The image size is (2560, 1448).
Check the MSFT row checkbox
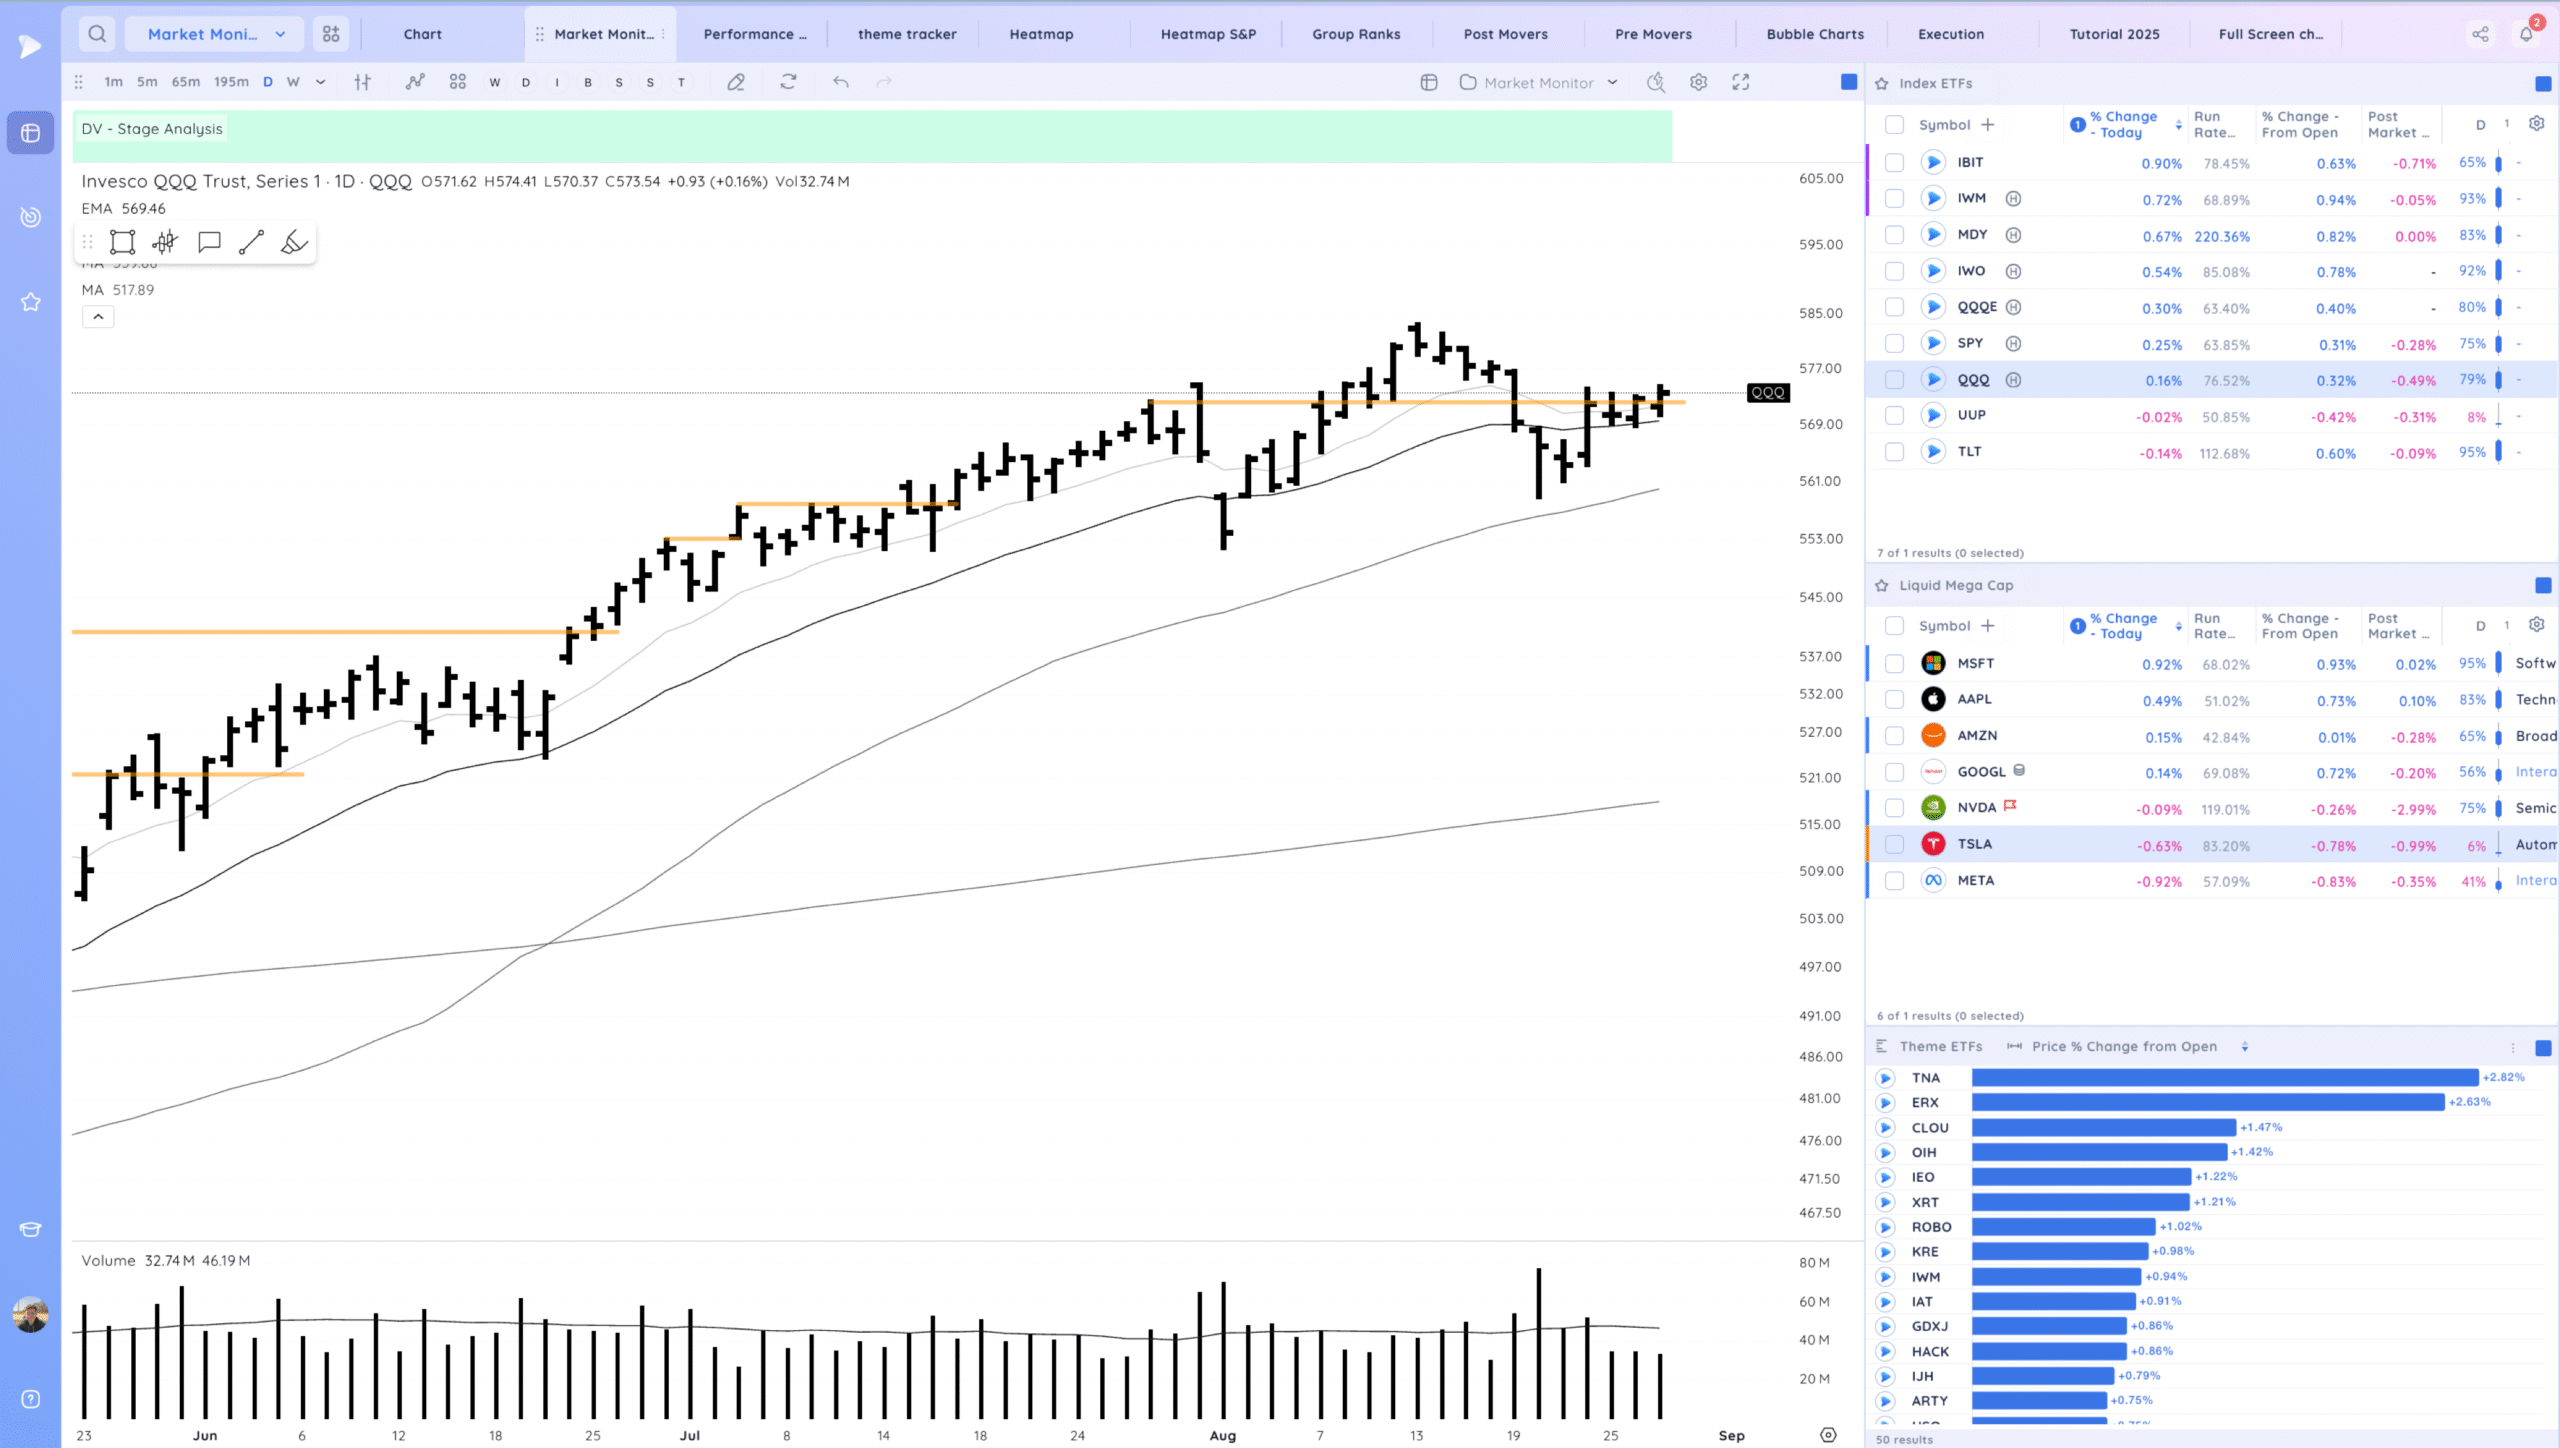point(1894,663)
